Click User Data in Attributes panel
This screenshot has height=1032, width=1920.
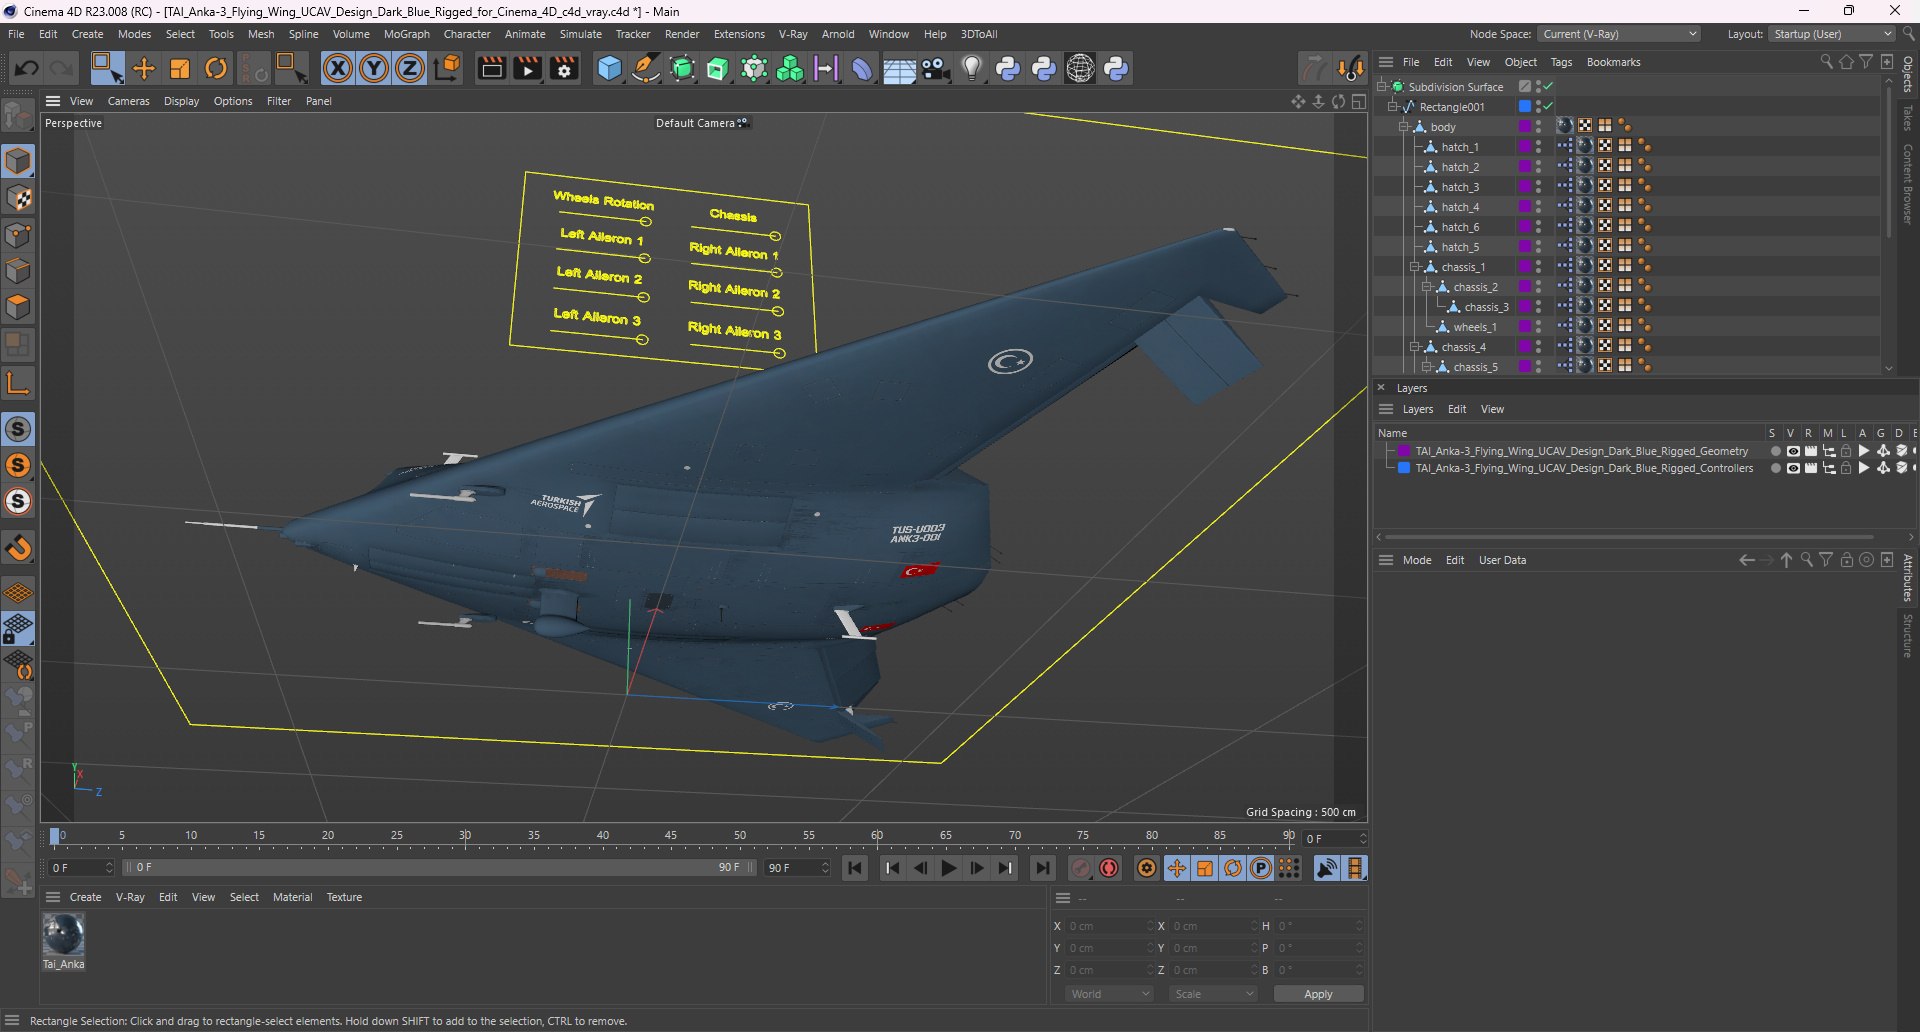pos(1502,560)
